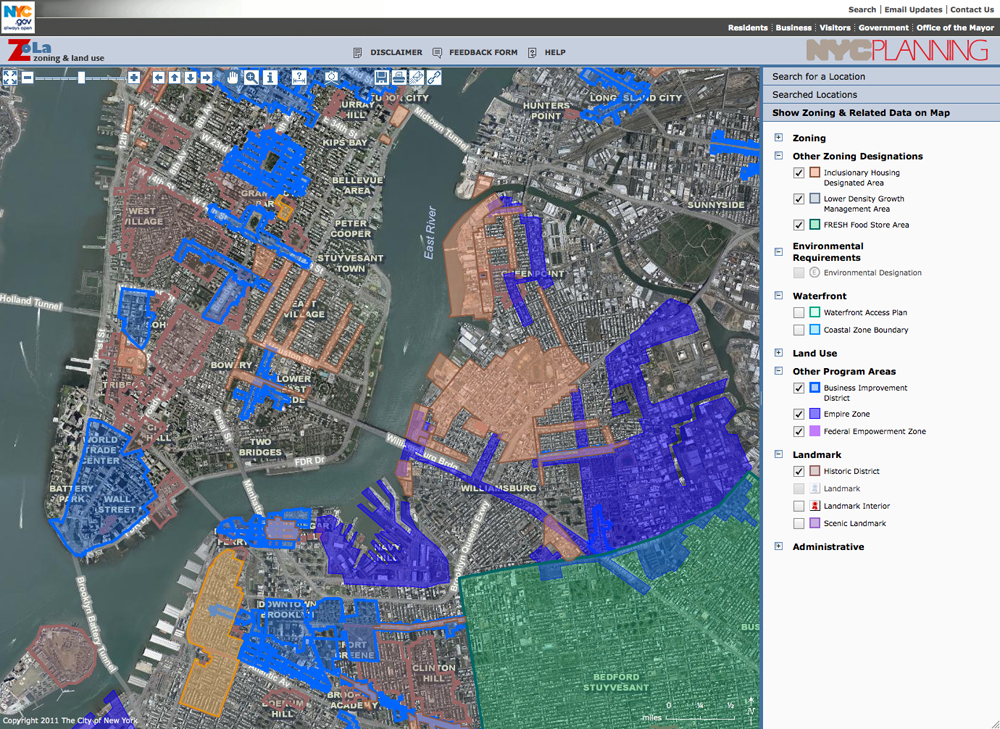The image size is (1000, 729).
Task: Toggle off the Historic District checkbox
Action: point(798,471)
